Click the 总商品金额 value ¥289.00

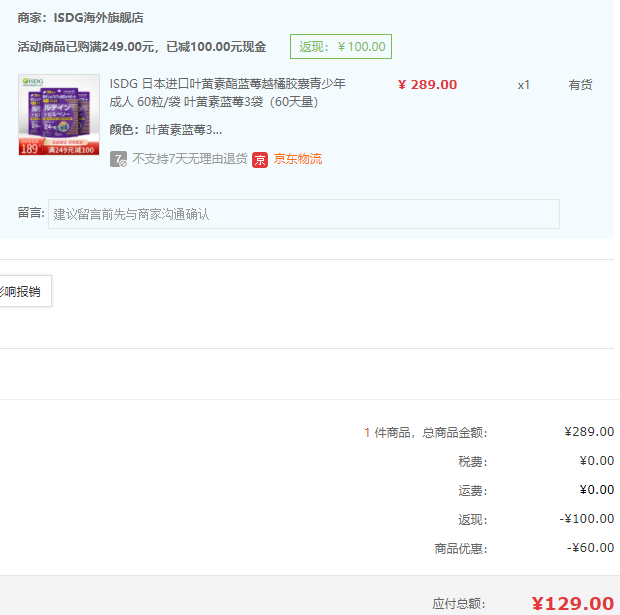click(589, 432)
